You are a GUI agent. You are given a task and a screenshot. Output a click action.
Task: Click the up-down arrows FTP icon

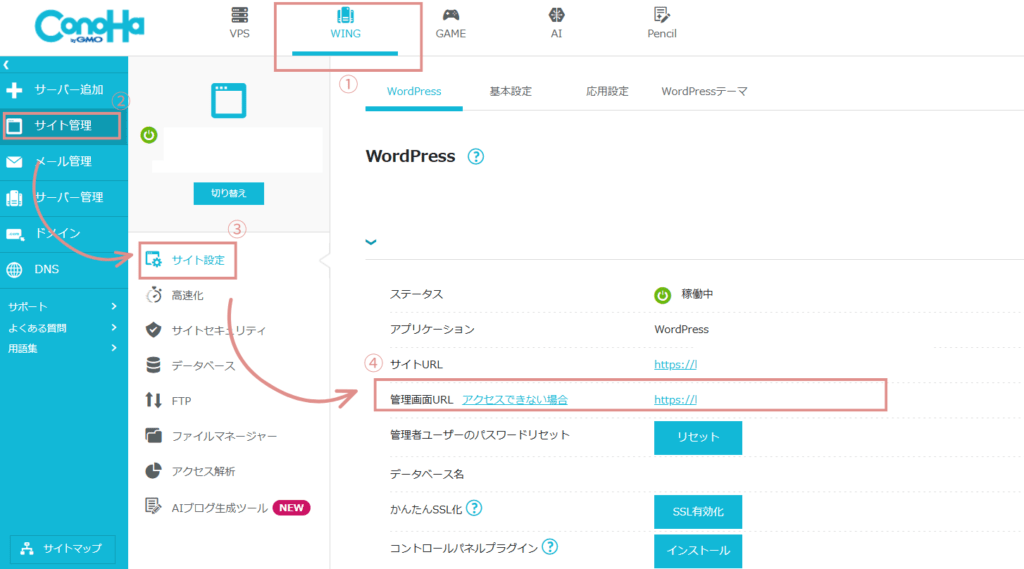tap(153, 400)
